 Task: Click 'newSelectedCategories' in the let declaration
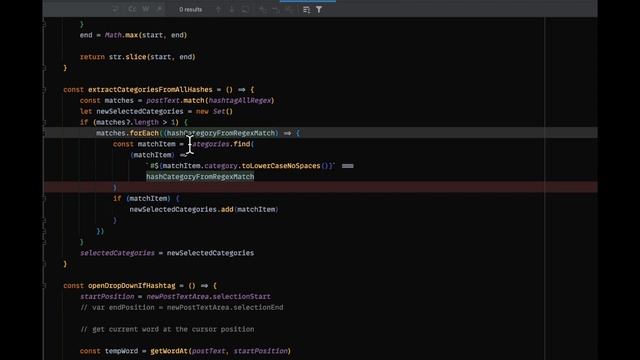click(x=140, y=111)
